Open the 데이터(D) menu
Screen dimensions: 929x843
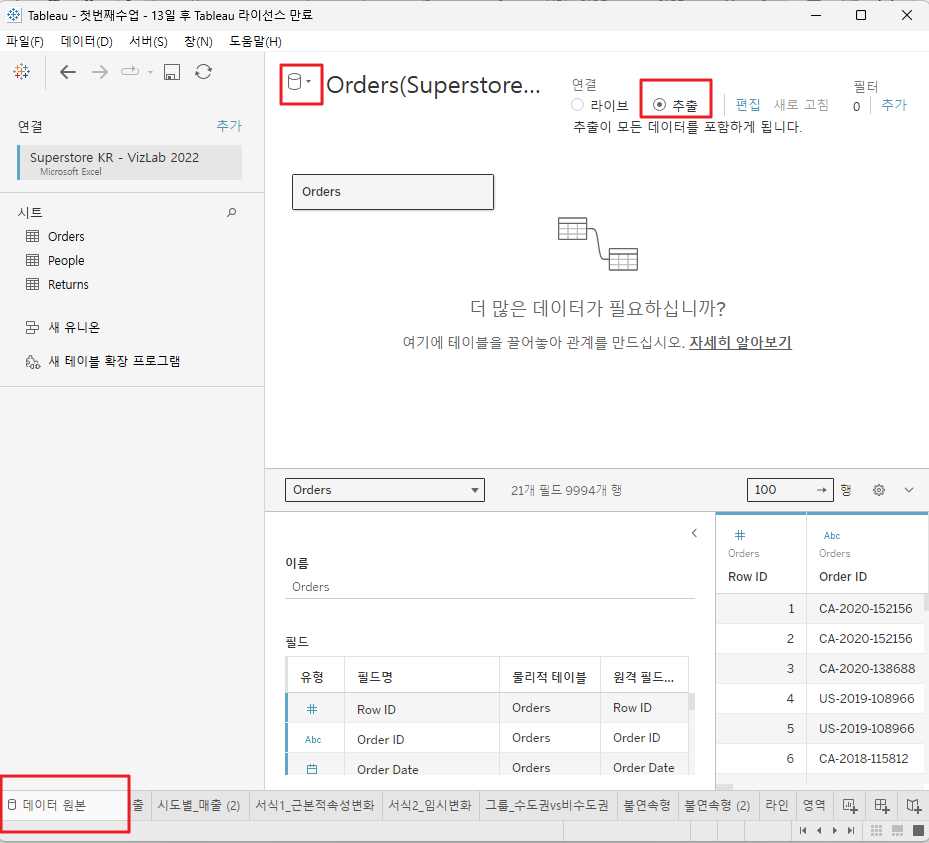coord(87,41)
